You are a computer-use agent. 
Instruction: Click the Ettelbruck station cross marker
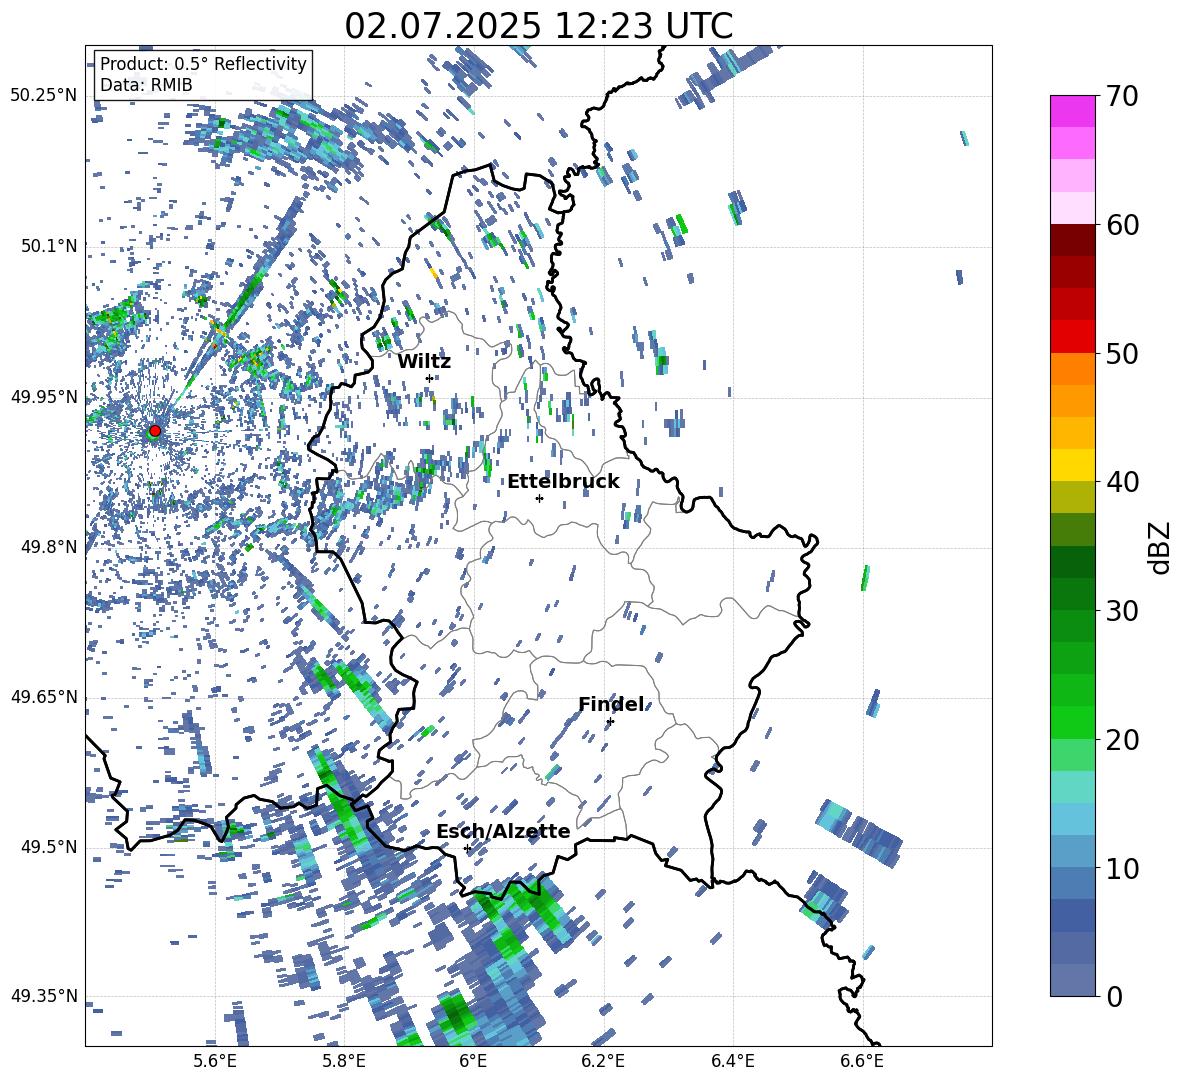pyautogui.click(x=539, y=498)
